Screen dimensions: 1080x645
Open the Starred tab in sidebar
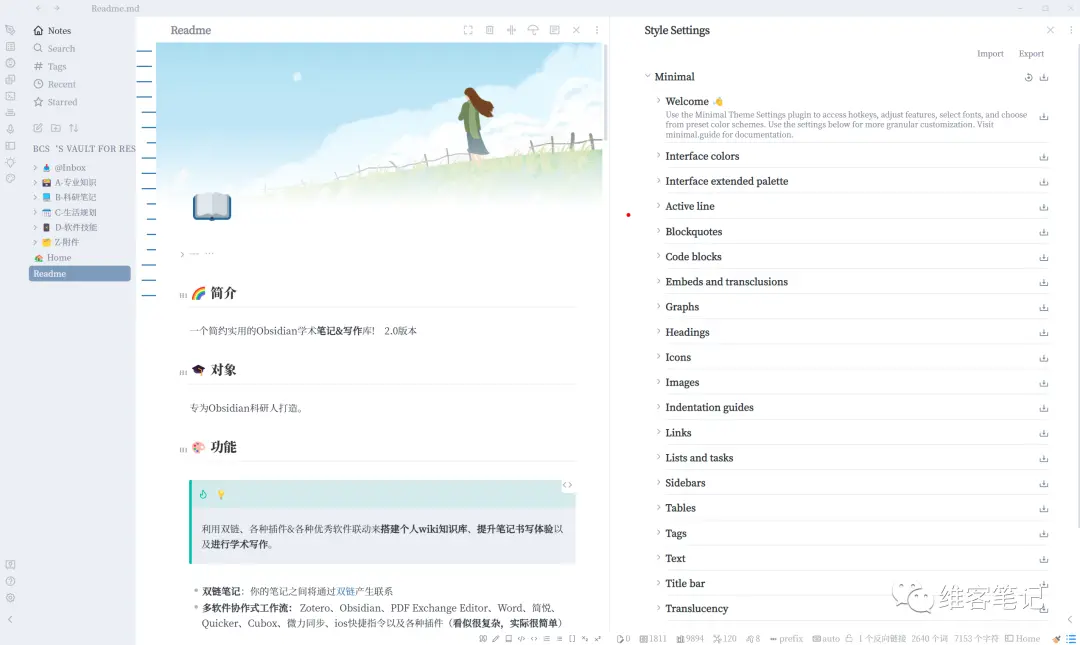[x=56, y=102]
